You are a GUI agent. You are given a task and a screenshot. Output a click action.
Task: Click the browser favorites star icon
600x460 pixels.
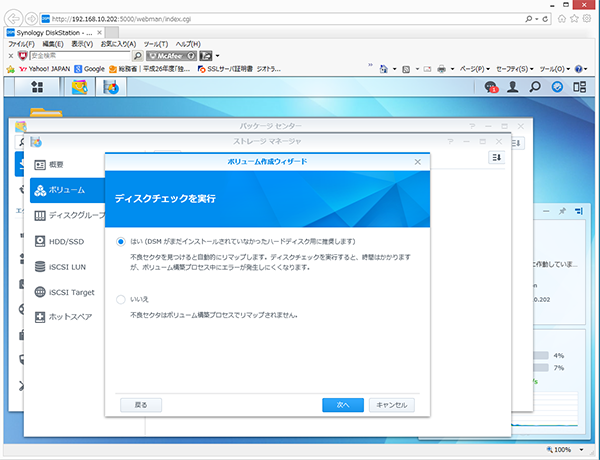tap(574, 18)
